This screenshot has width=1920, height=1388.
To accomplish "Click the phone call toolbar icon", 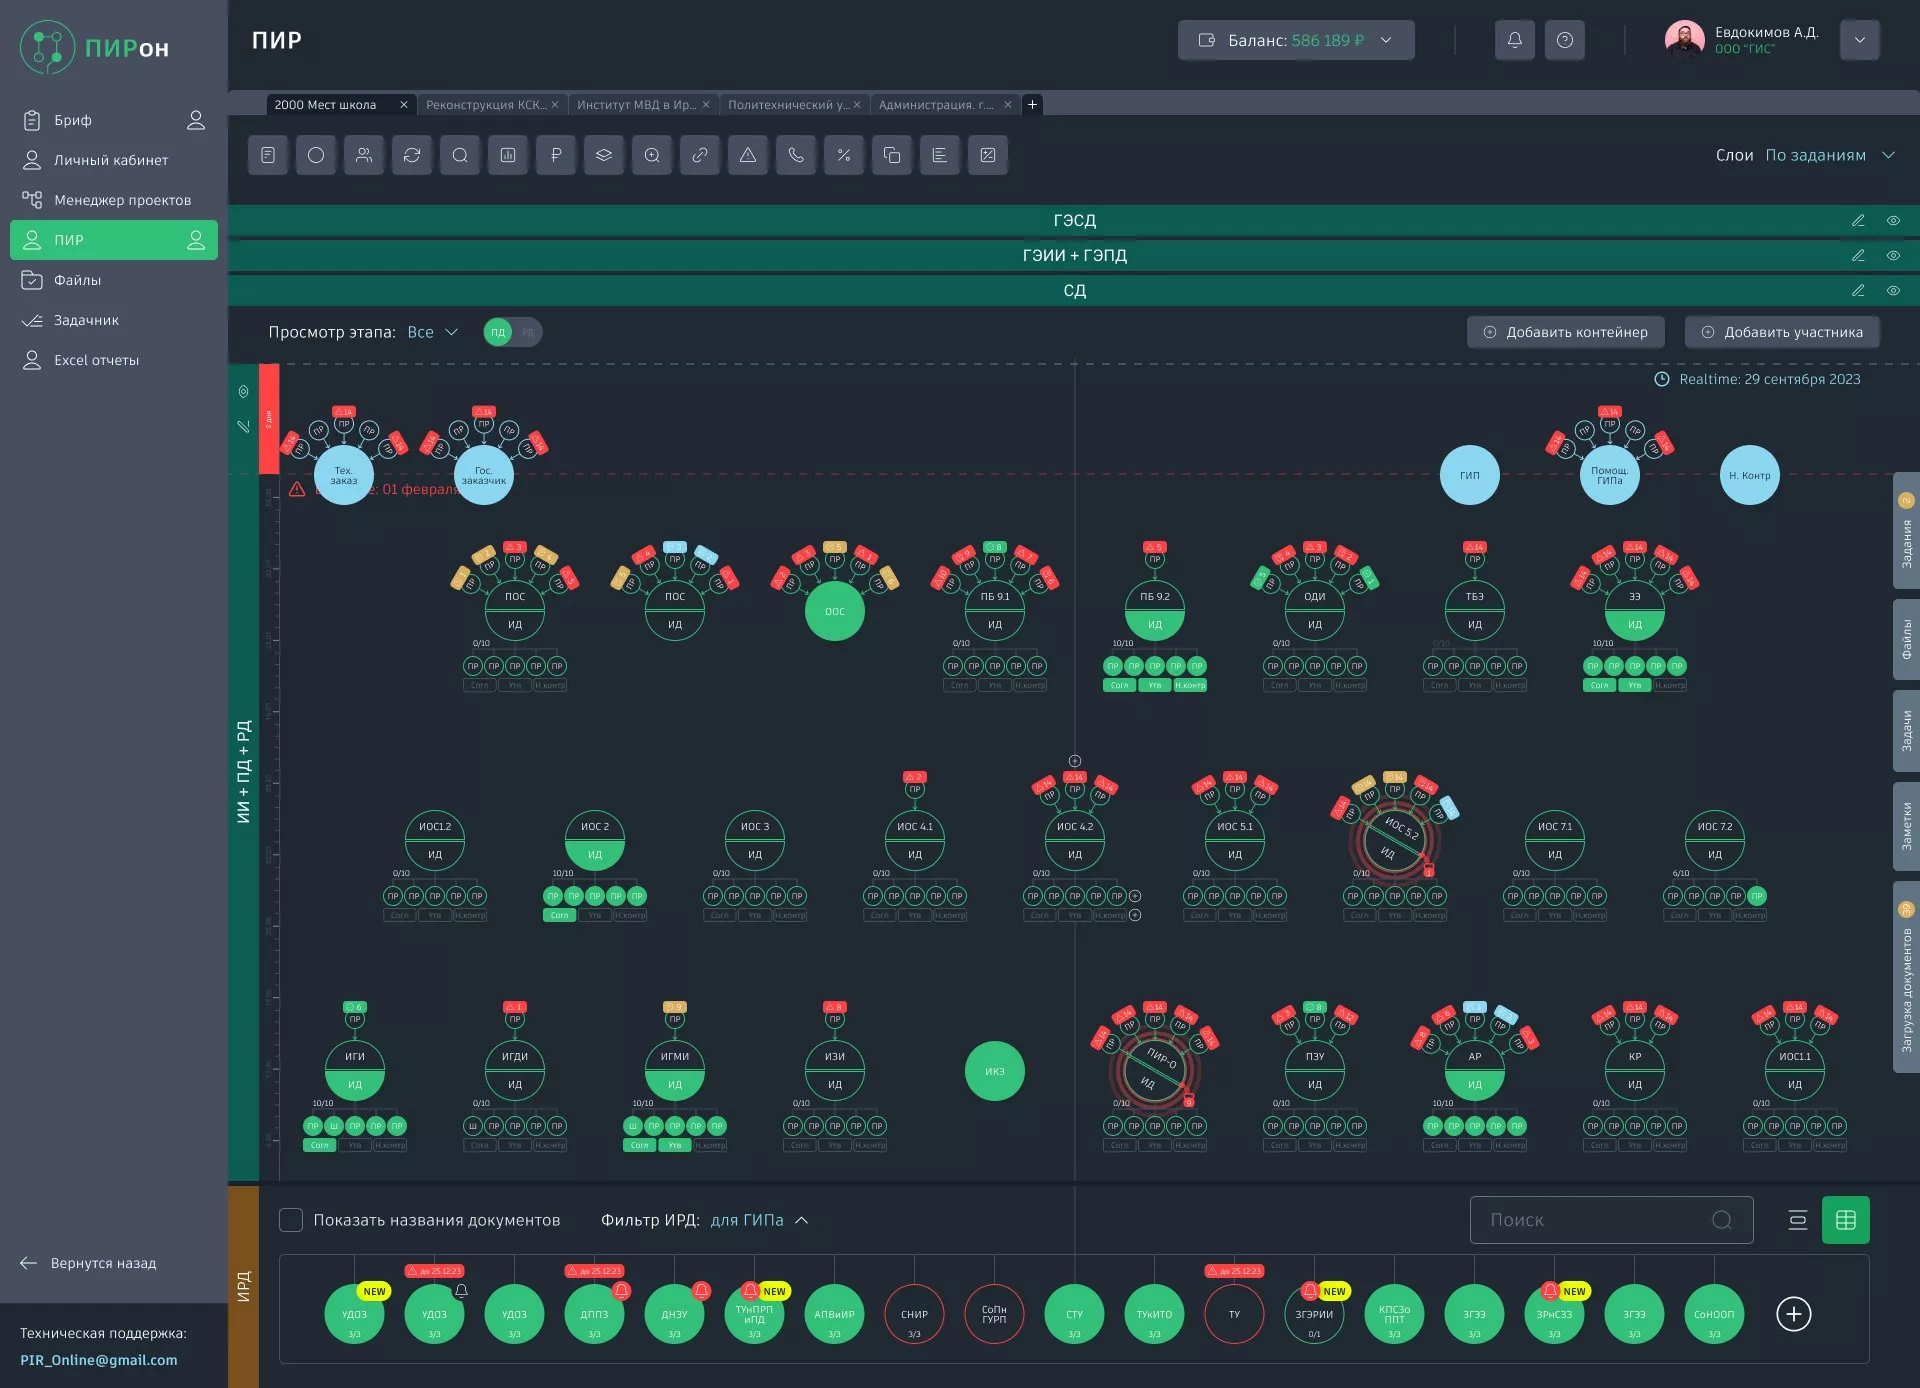I will click(796, 155).
